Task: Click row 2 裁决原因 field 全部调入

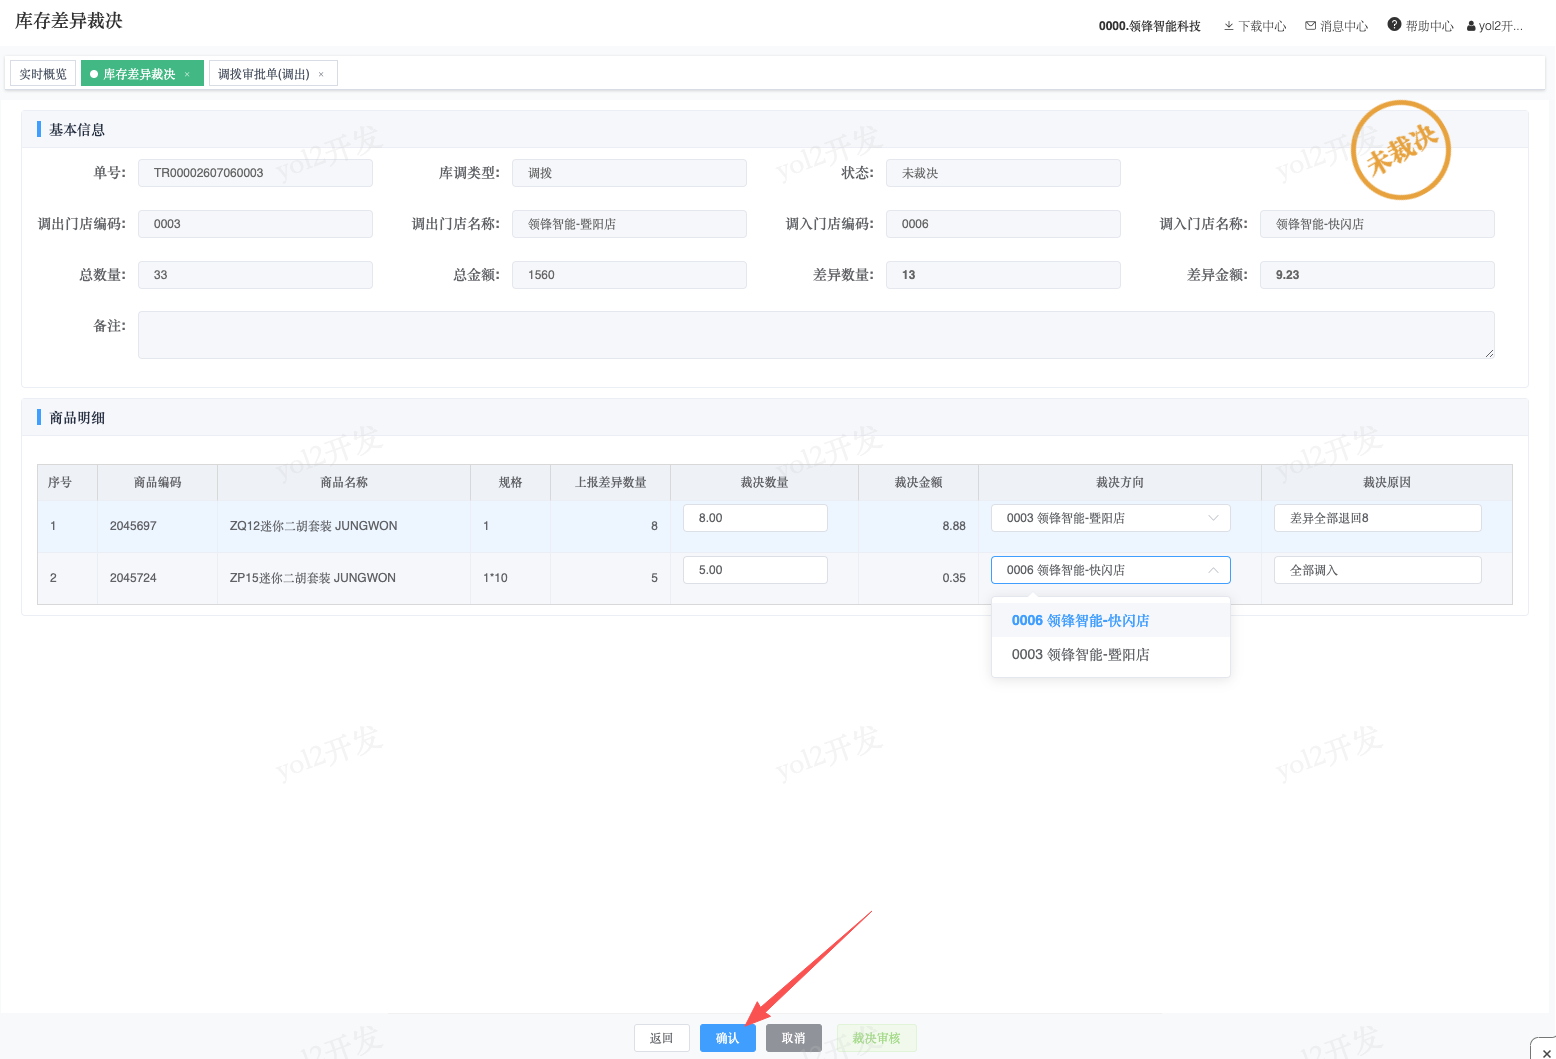Action: [x=1378, y=570]
